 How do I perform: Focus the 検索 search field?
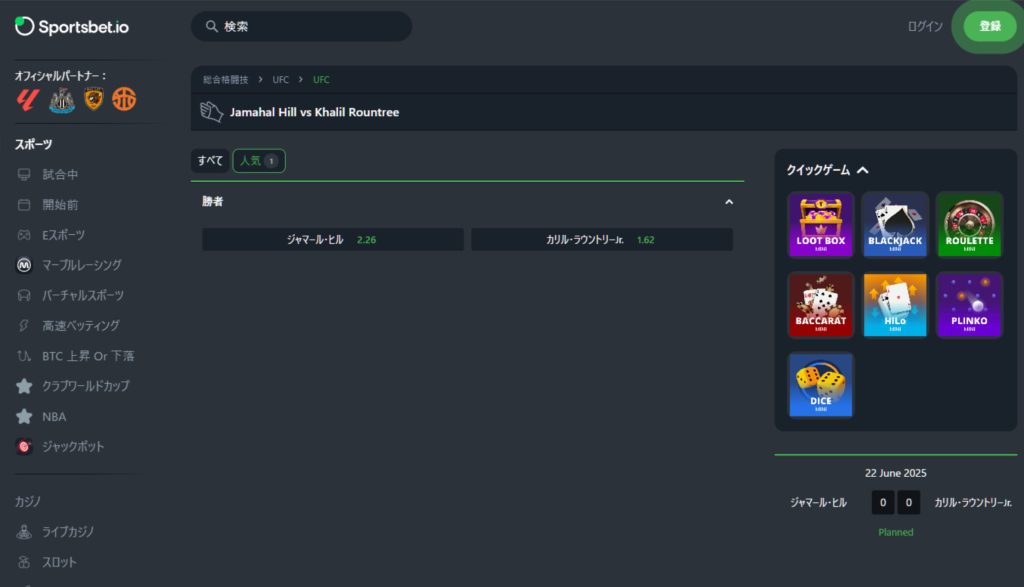tap(301, 26)
